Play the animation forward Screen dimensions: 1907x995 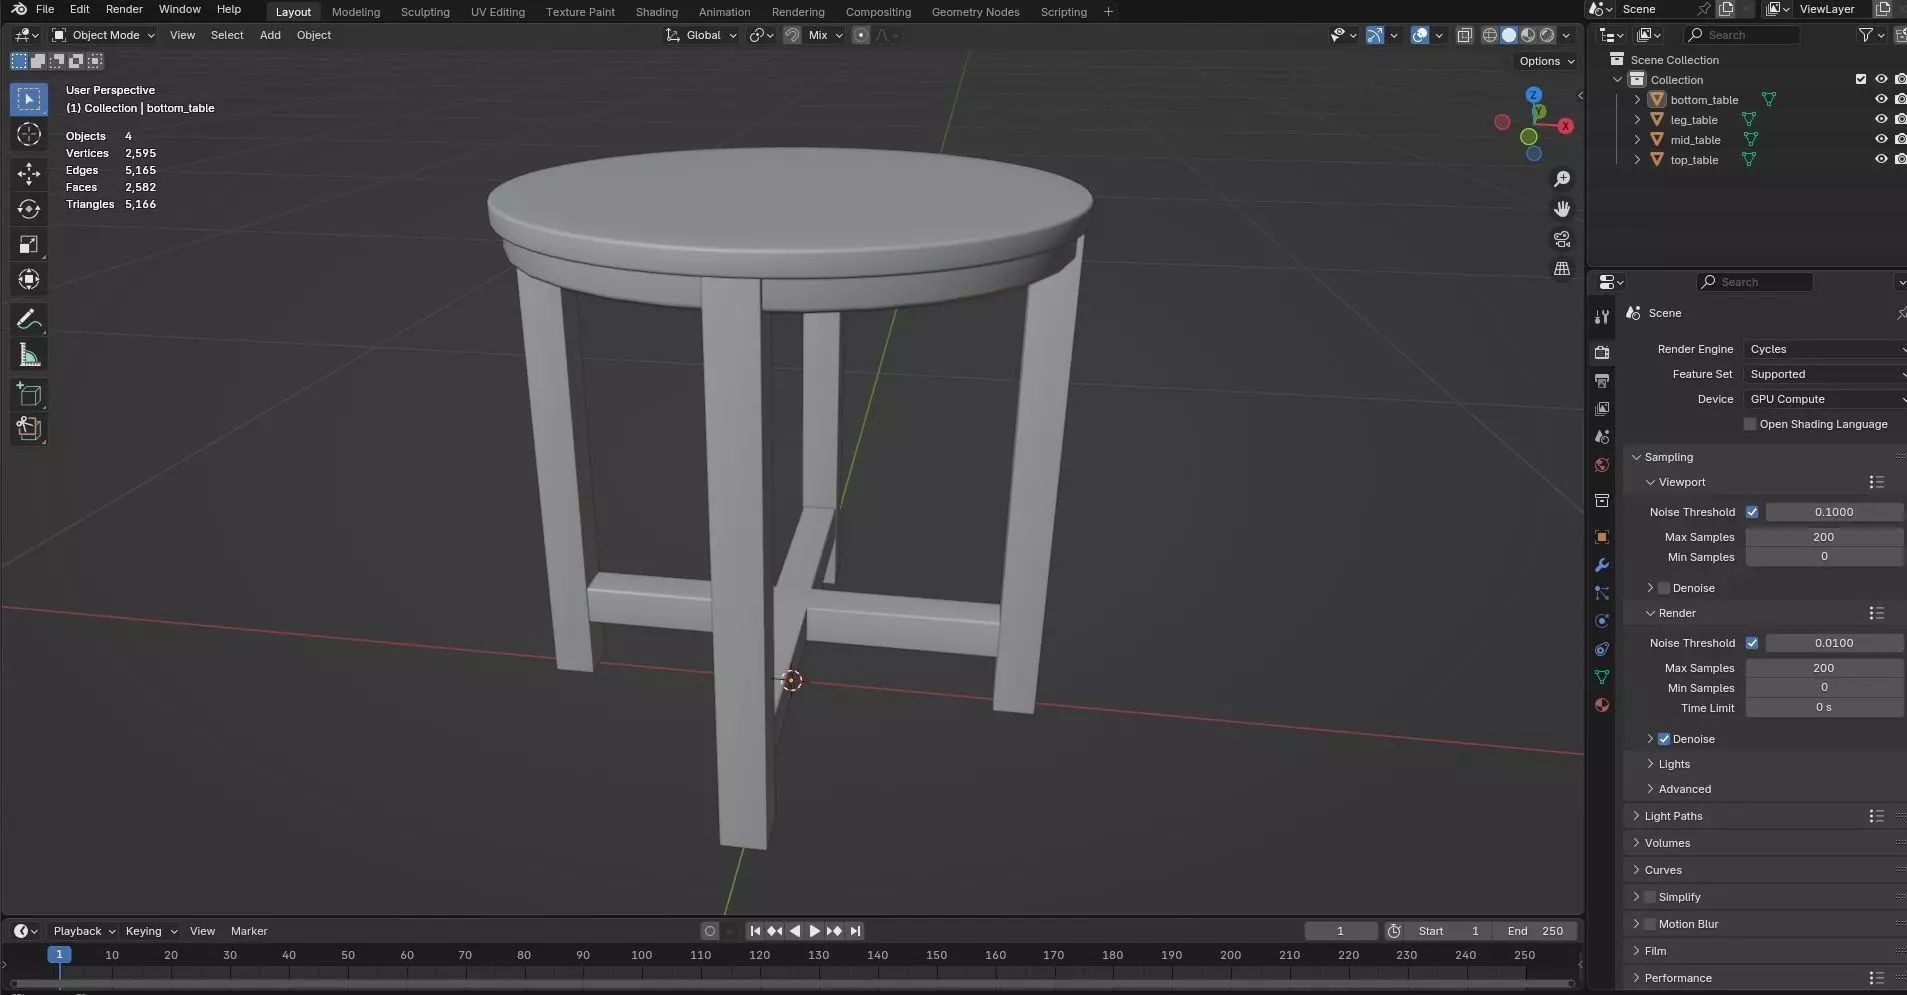(814, 931)
